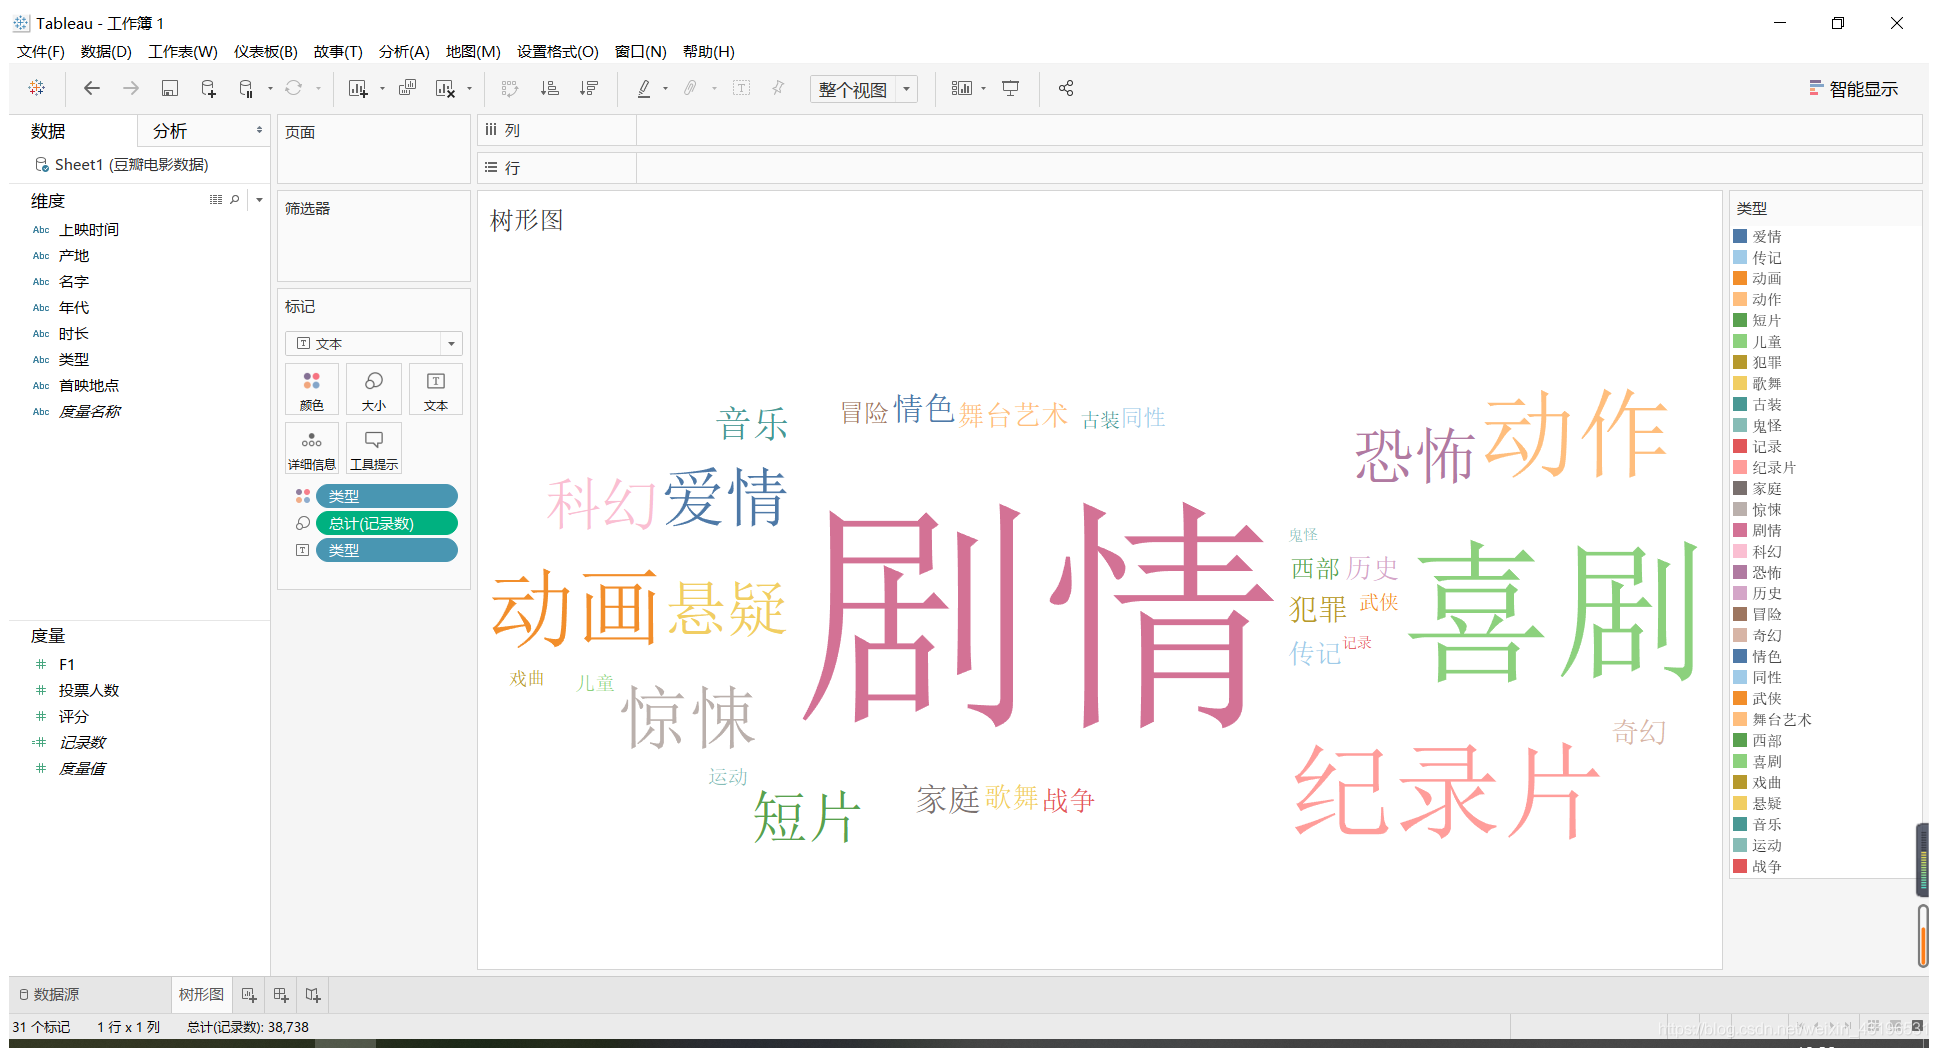Click the dimensions search magnifier icon
1938x1048 pixels.
click(235, 200)
